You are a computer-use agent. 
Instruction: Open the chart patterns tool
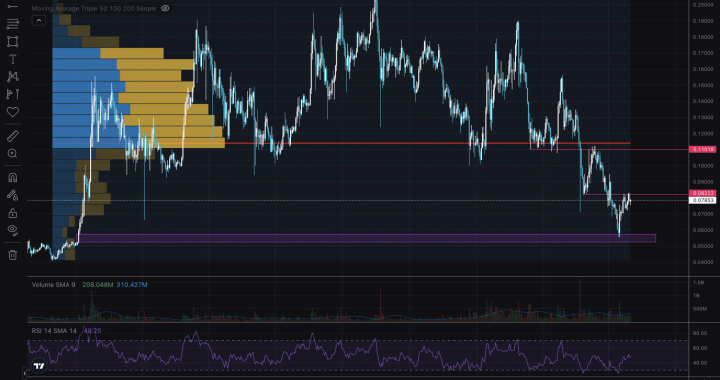coord(12,77)
